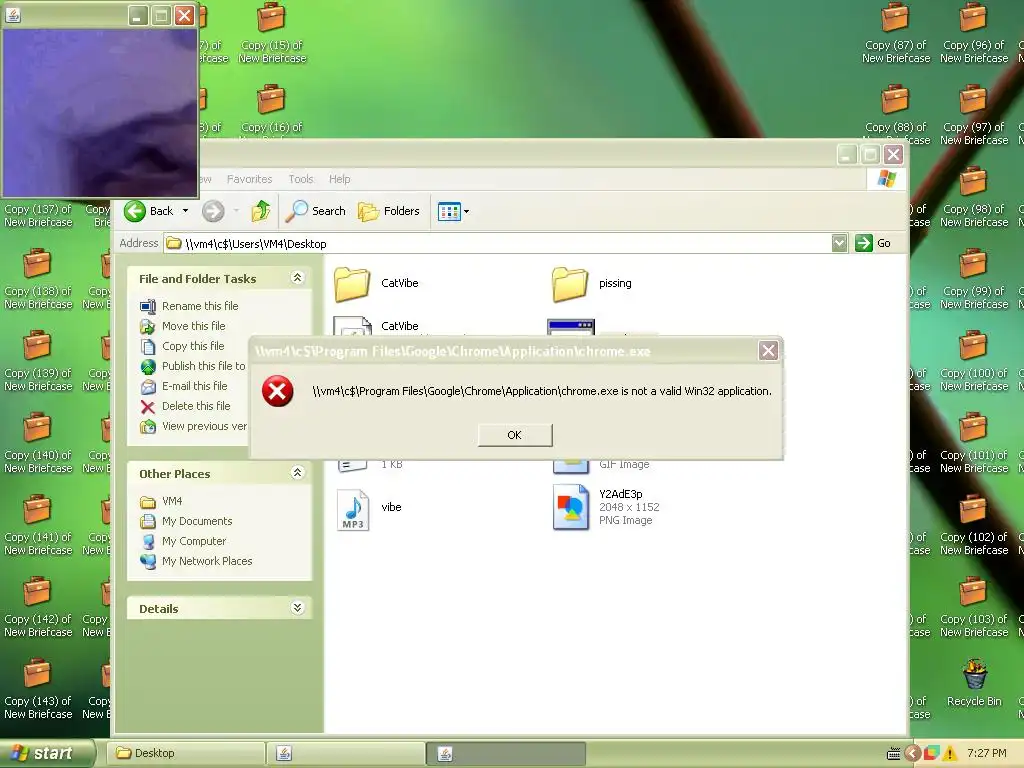Open My Computer in Other Places
Image resolution: width=1024 pixels, height=768 pixels.
(194, 541)
